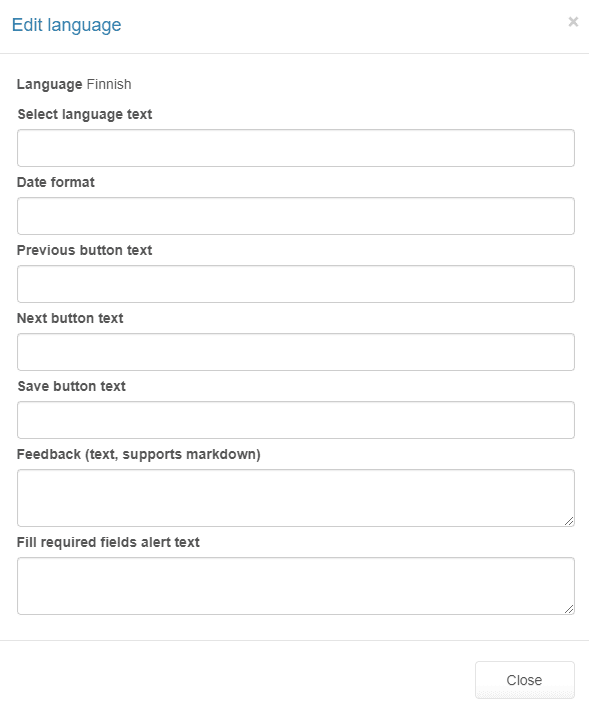
Task: Click the "Finnish" language value text
Action: tap(109, 84)
